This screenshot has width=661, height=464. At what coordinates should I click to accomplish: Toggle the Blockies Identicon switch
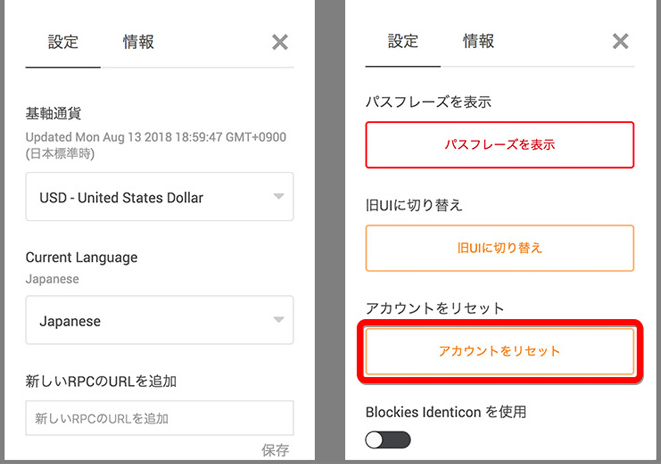point(388,439)
